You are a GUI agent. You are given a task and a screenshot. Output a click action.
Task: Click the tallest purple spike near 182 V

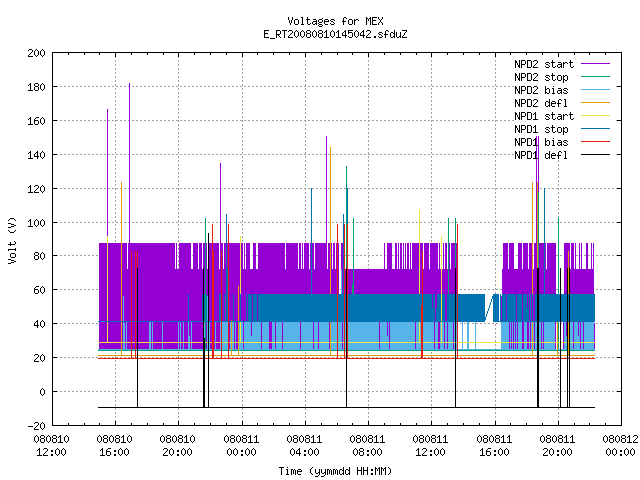click(129, 163)
